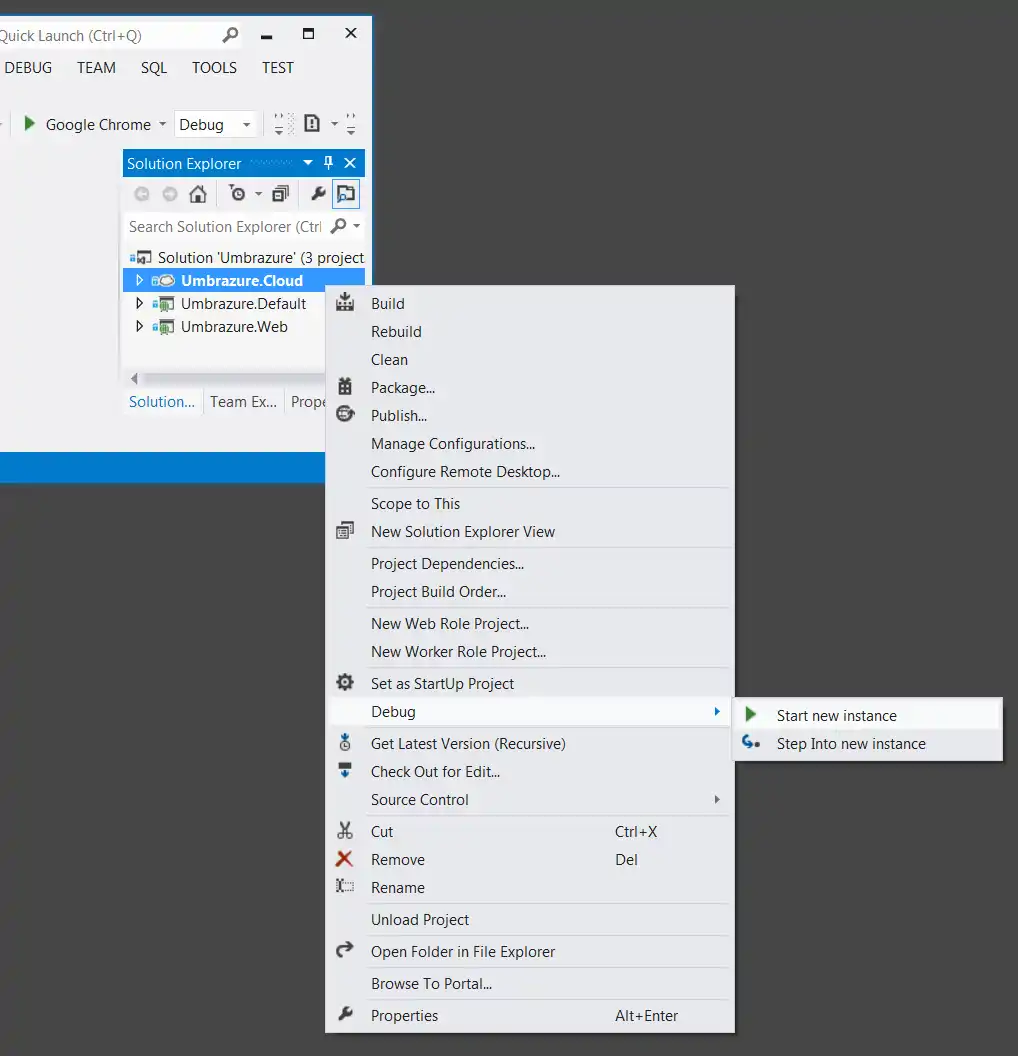Choose Rebuild from context menu
The height and width of the screenshot is (1056, 1018).
529,332
